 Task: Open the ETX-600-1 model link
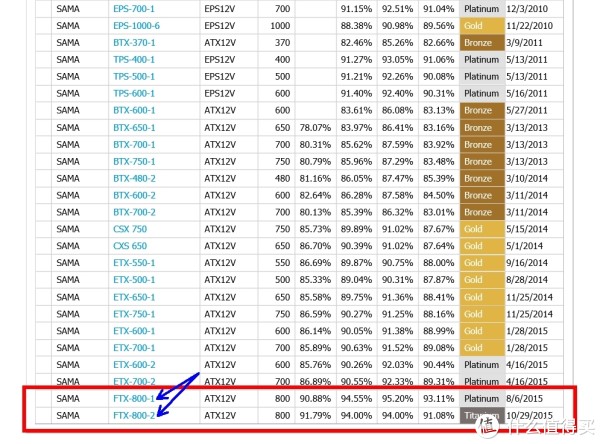(134, 331)
